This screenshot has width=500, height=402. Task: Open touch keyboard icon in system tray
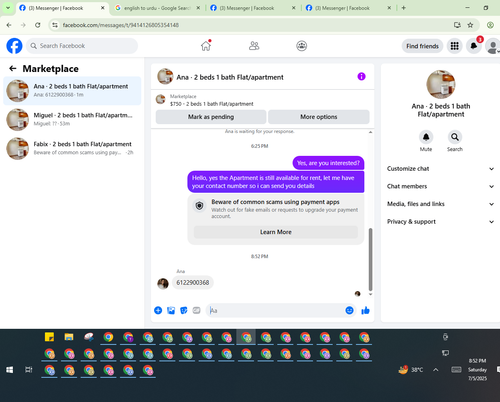pos(456,370)
